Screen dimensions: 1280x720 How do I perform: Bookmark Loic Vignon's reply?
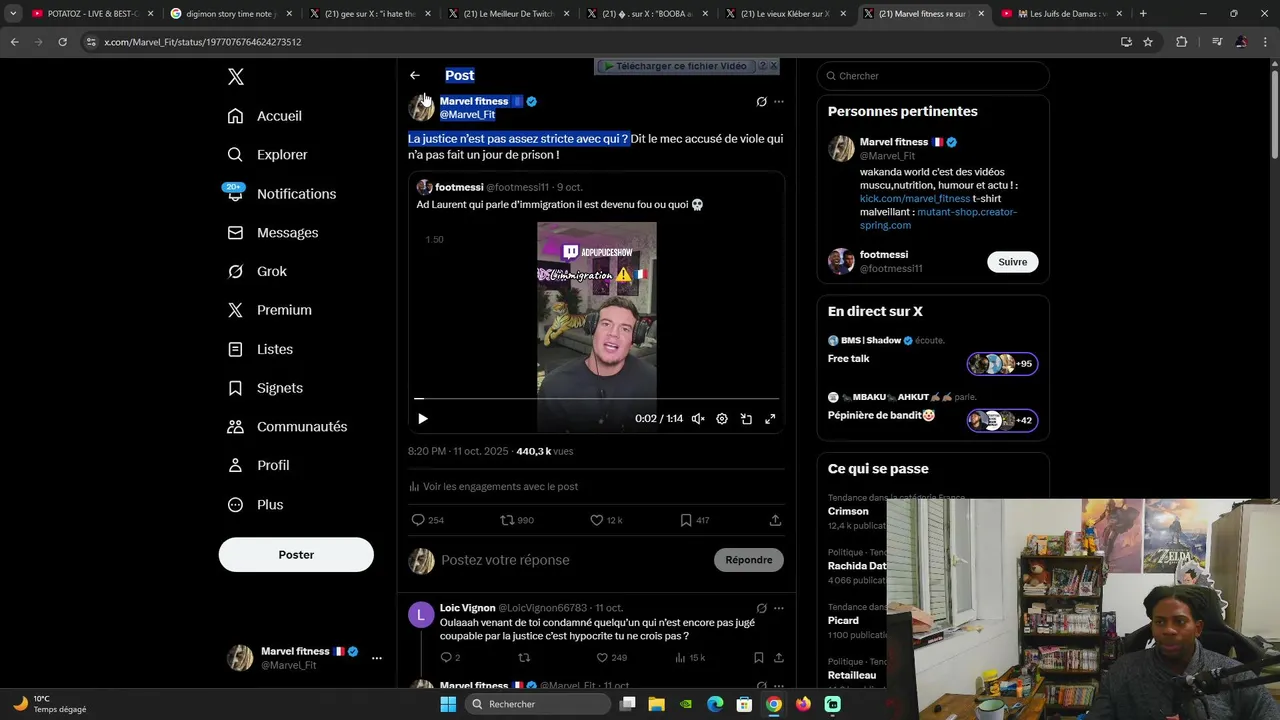pos(759,658)
